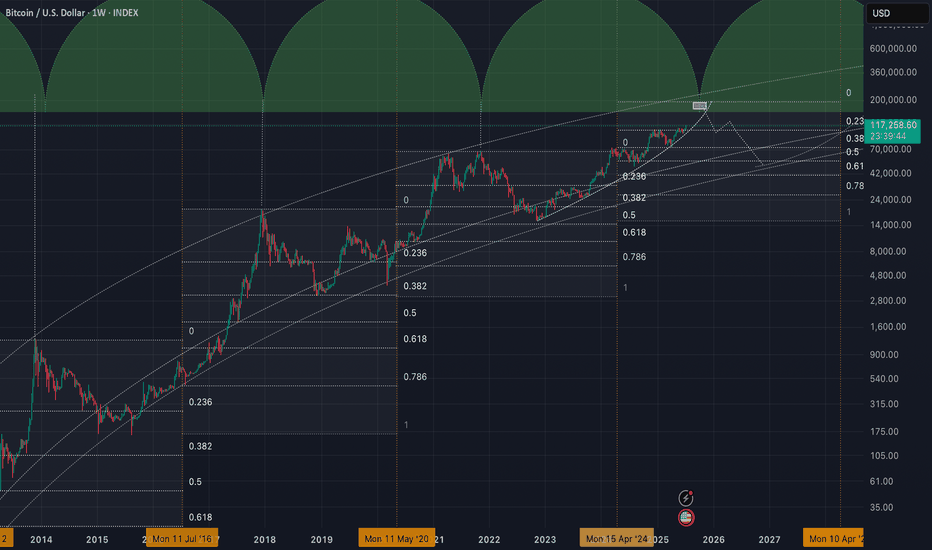Click the 2023 label on time axis
This screenshot has height=550, width=932.
pyautogui.click(x=545, y=540)
